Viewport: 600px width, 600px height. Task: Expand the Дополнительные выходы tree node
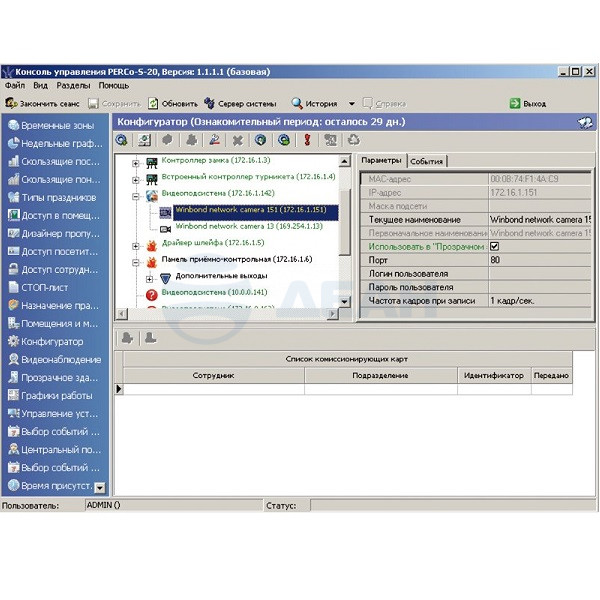[150, 276]
